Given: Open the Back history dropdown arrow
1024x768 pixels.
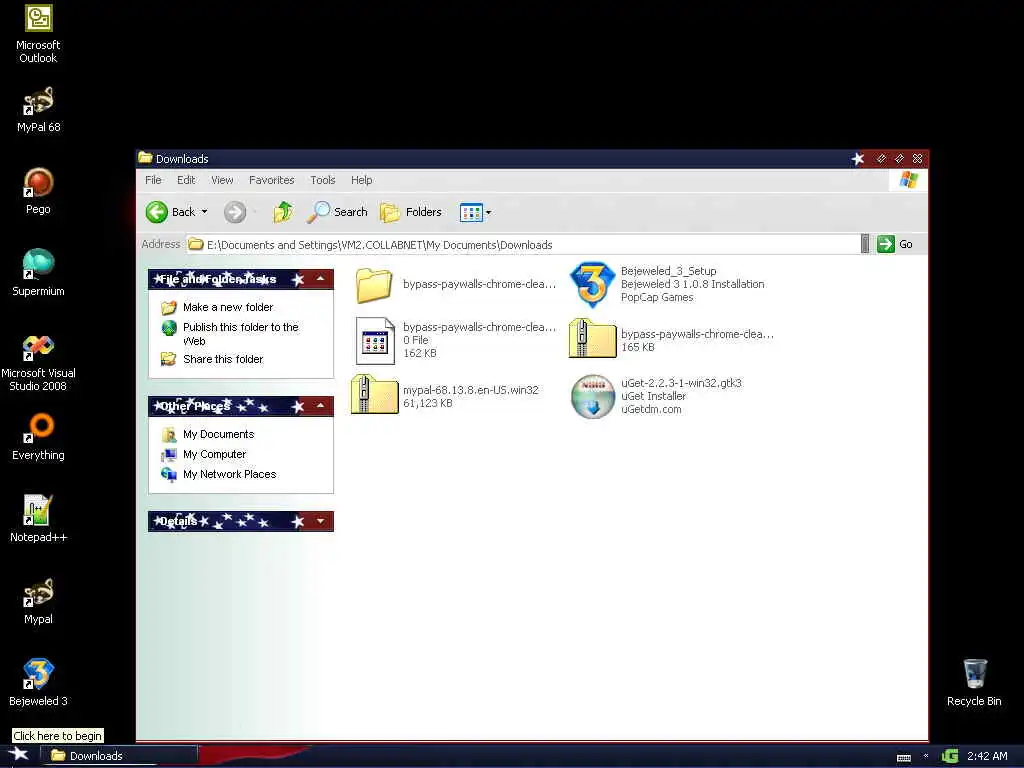Looking at the screenshot, I should pyautogui.click(x=204, y=212).
